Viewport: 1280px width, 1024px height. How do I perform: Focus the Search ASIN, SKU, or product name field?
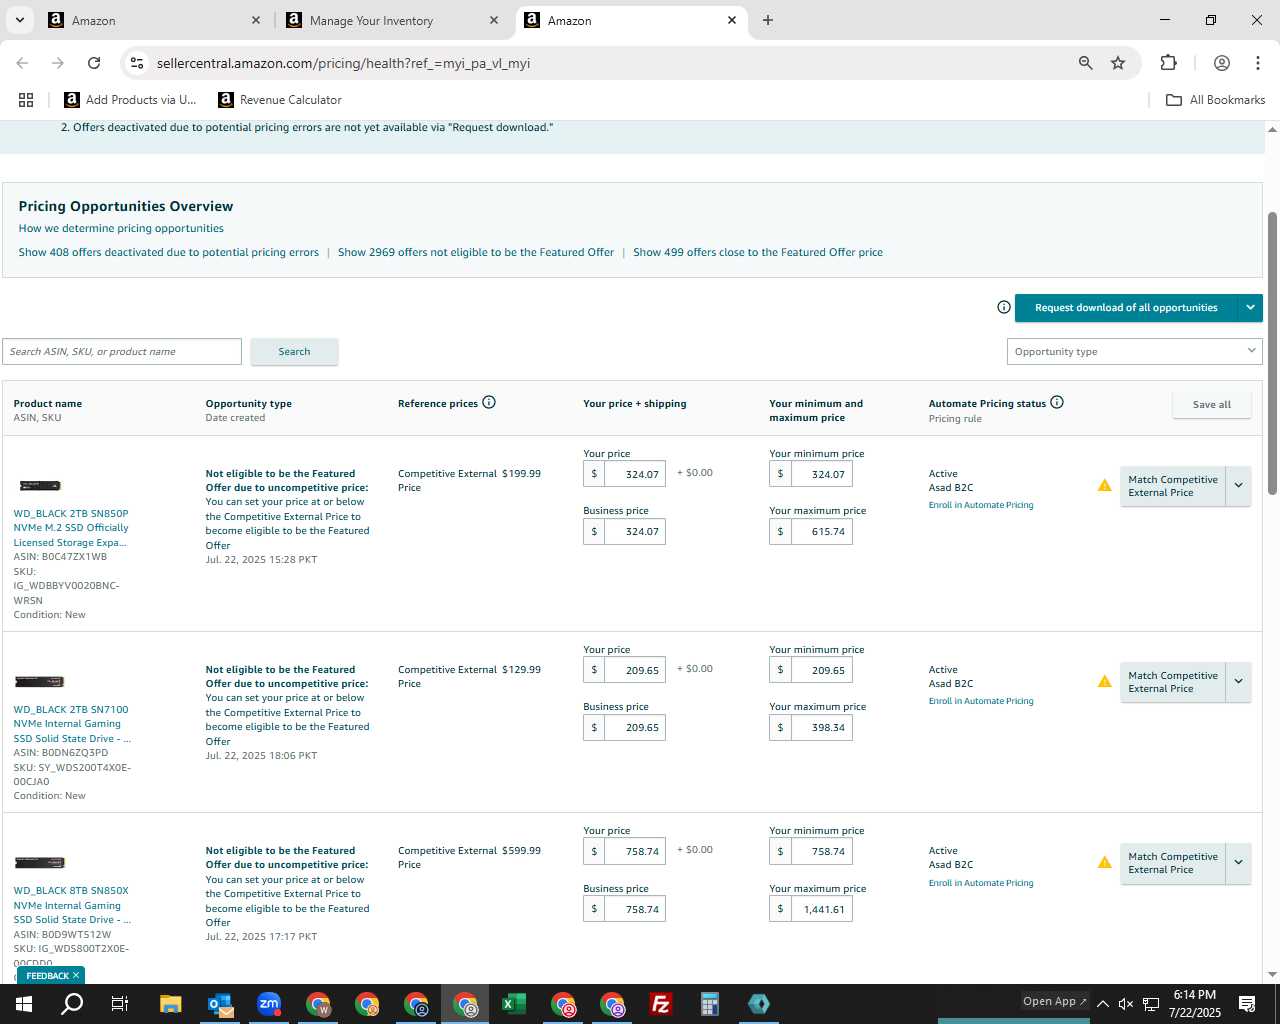tap(122, 351)
